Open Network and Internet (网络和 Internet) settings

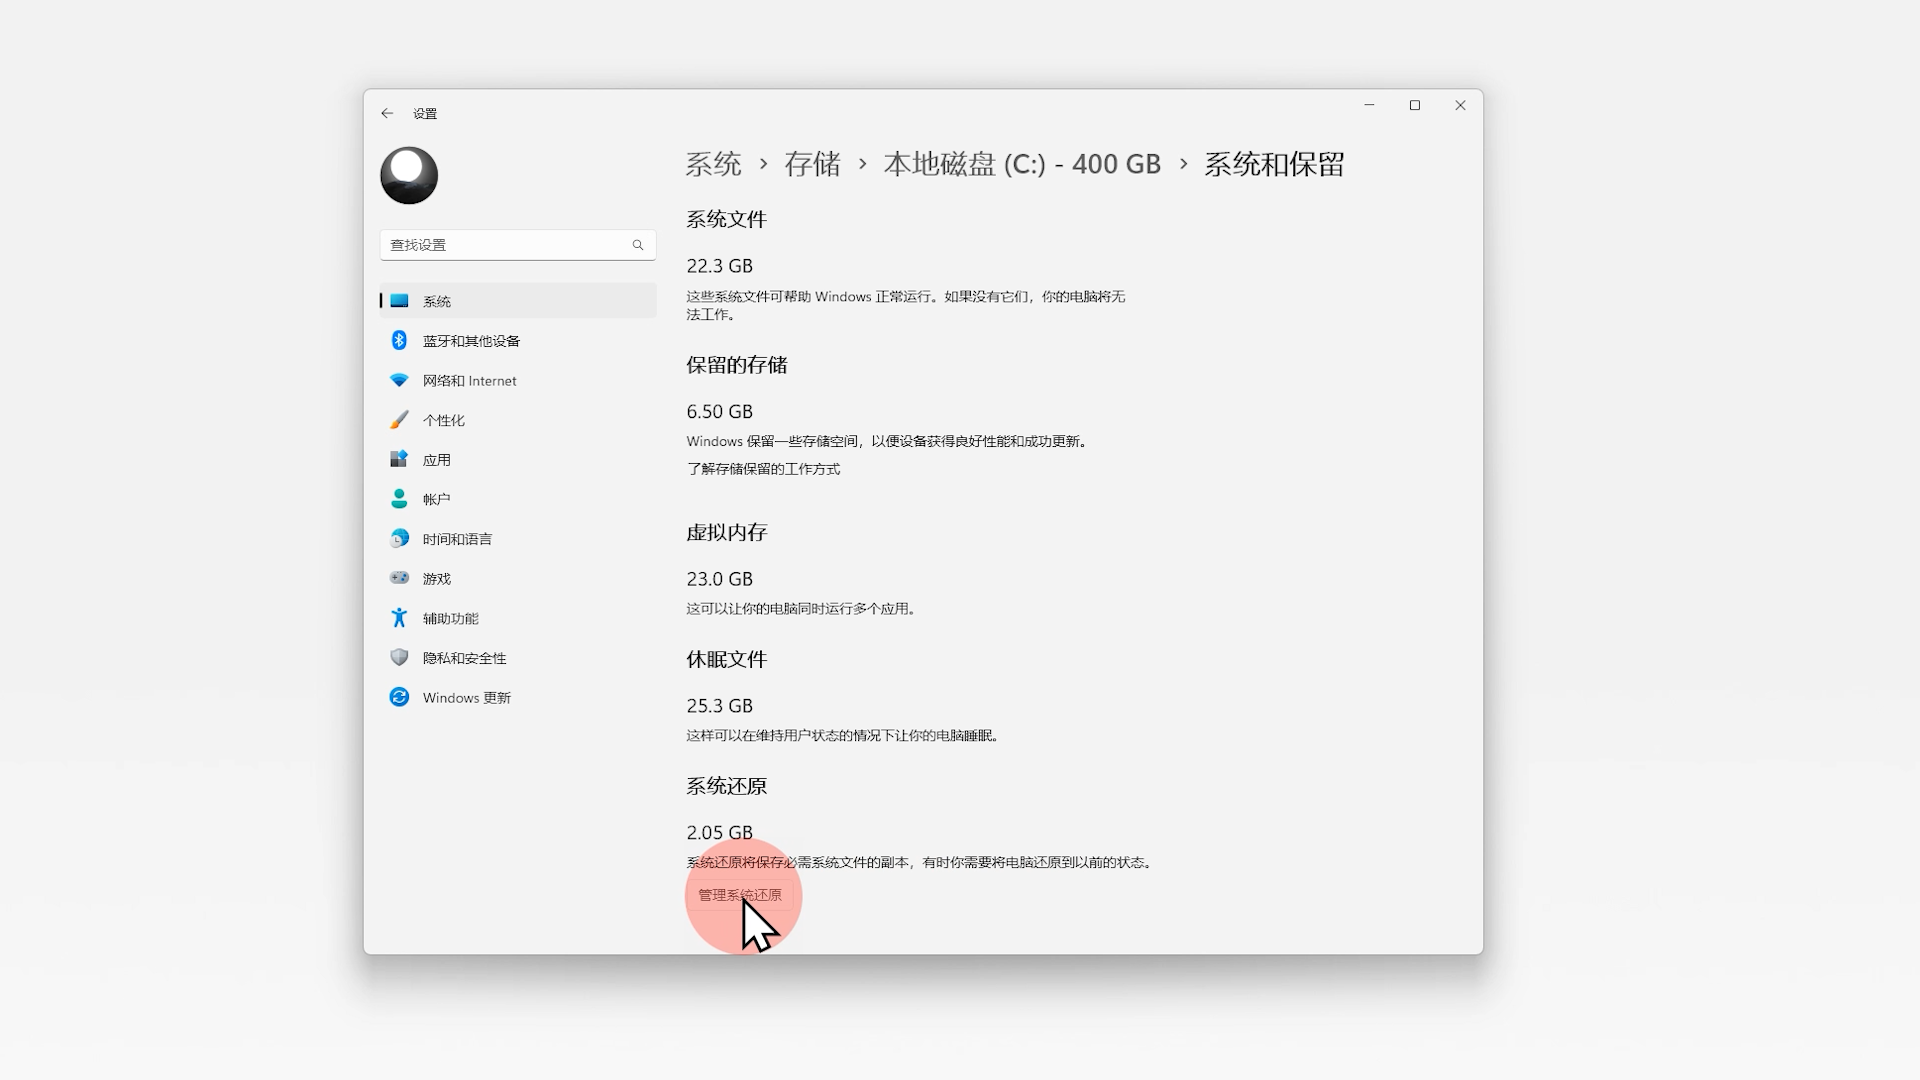click(x=468, y=381)
